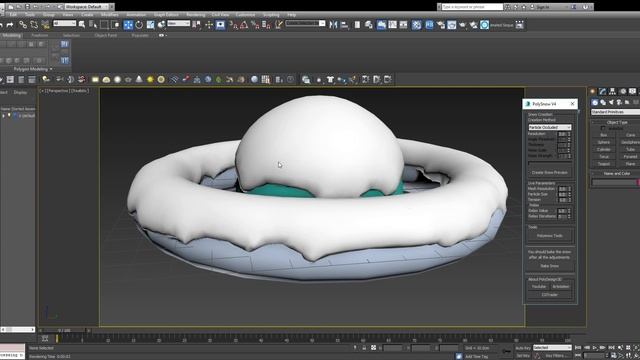Activate the Select Object tool

tap(82, 25)
